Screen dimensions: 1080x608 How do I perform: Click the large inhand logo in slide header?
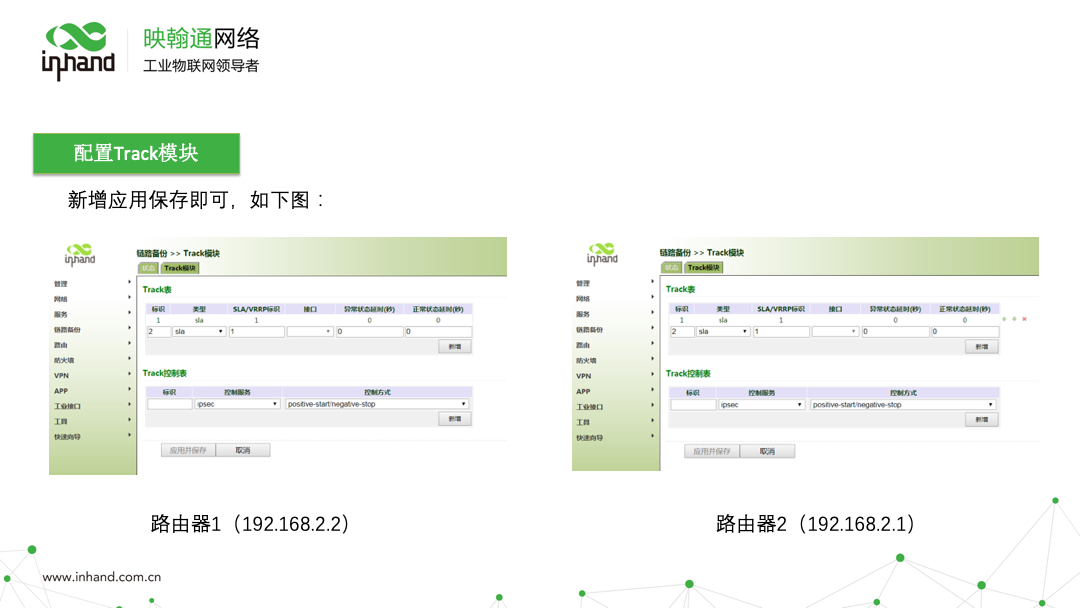coord(78,50)
